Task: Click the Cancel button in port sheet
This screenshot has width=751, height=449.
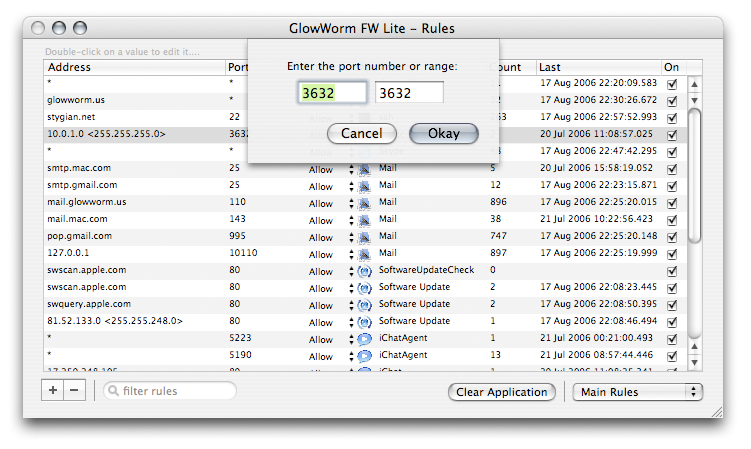Action: coord(362,133)
